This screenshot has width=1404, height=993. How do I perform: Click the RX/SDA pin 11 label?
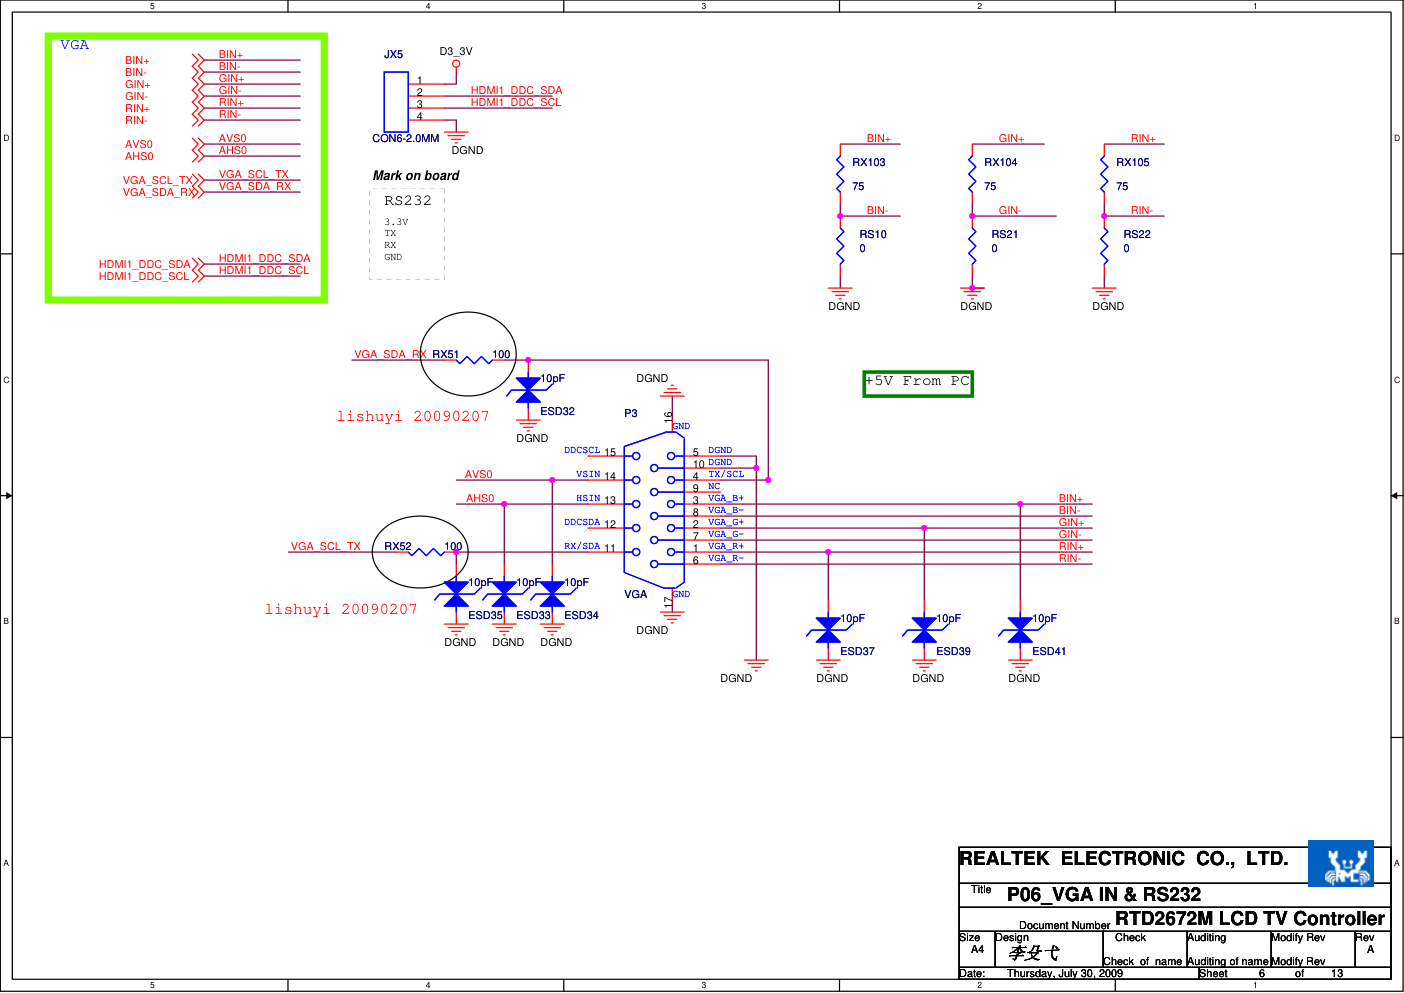[x=582, y=546]
